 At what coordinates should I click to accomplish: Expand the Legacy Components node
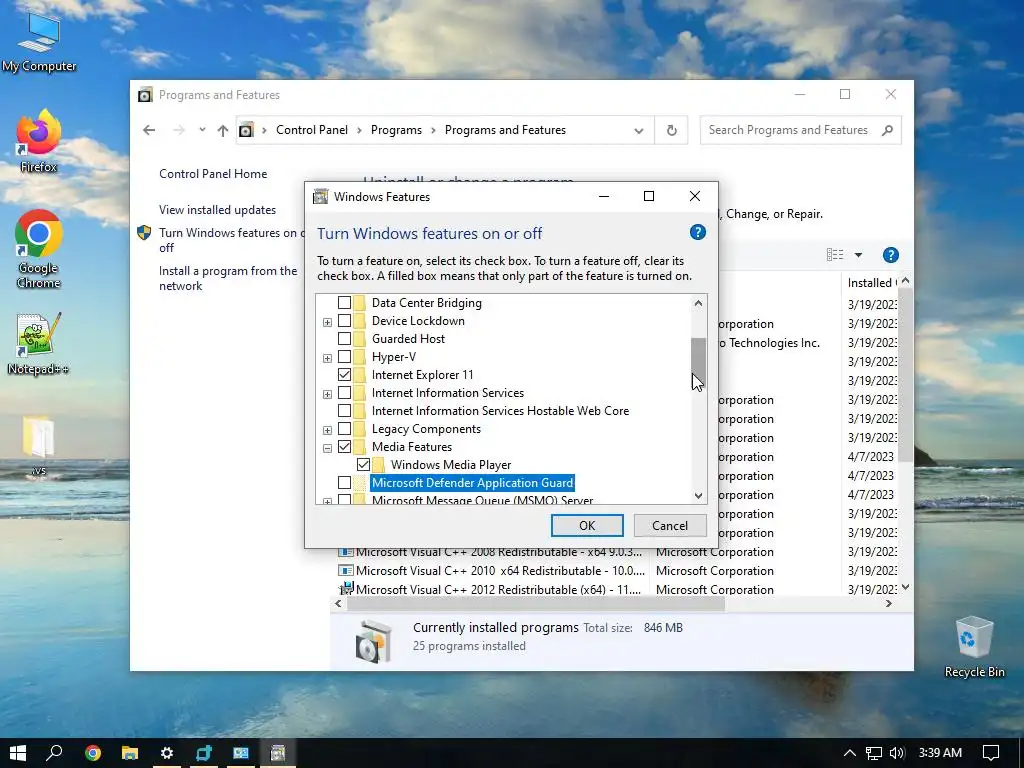pyautogui.click(x=327, y=430)
